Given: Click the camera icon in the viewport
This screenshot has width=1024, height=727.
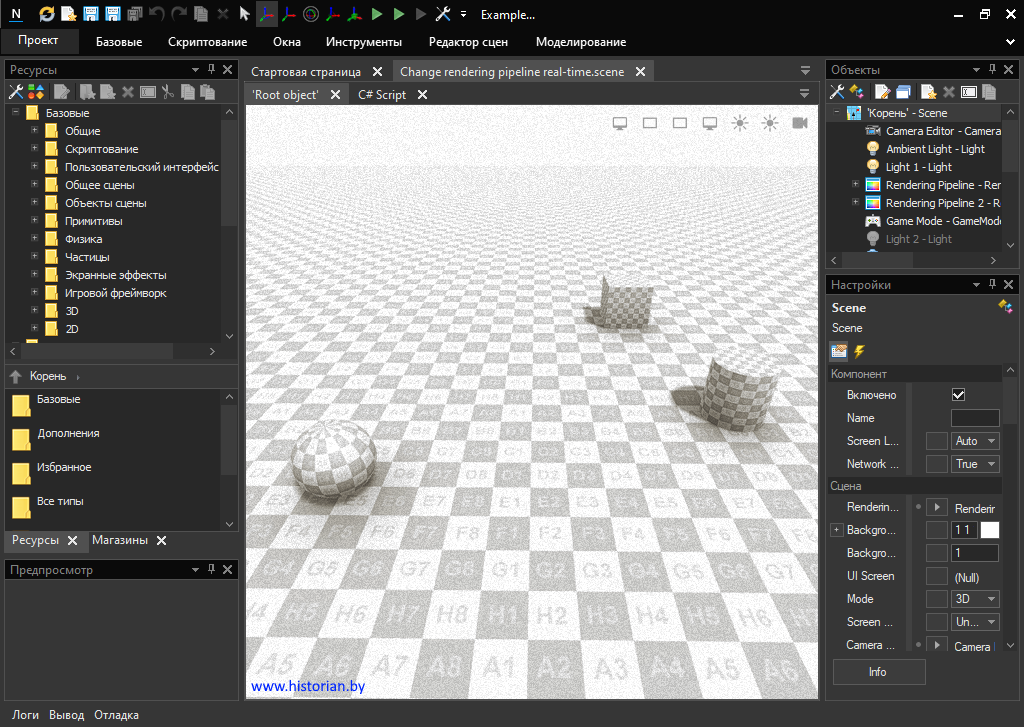Looking at the screenshot, I should (x=800, y=123).
